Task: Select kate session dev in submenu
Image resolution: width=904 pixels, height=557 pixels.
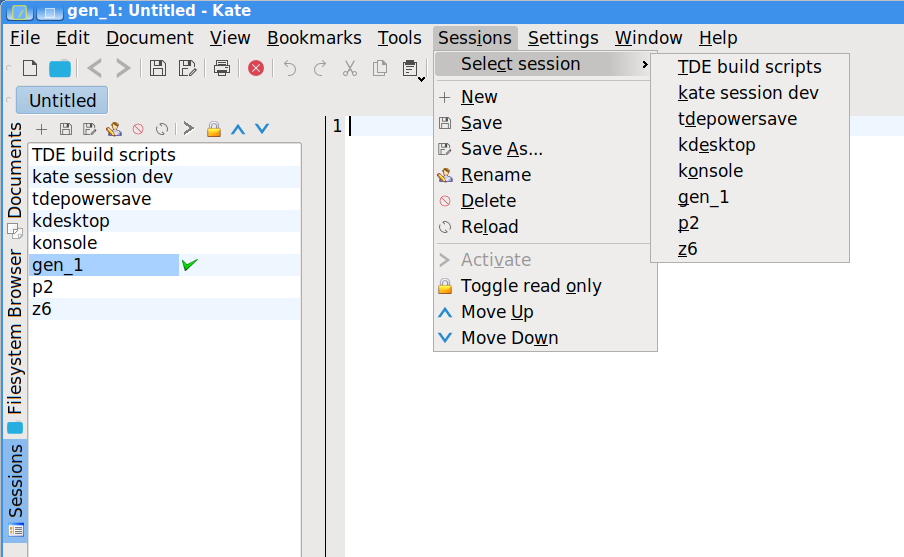Action: coord(750,93)
